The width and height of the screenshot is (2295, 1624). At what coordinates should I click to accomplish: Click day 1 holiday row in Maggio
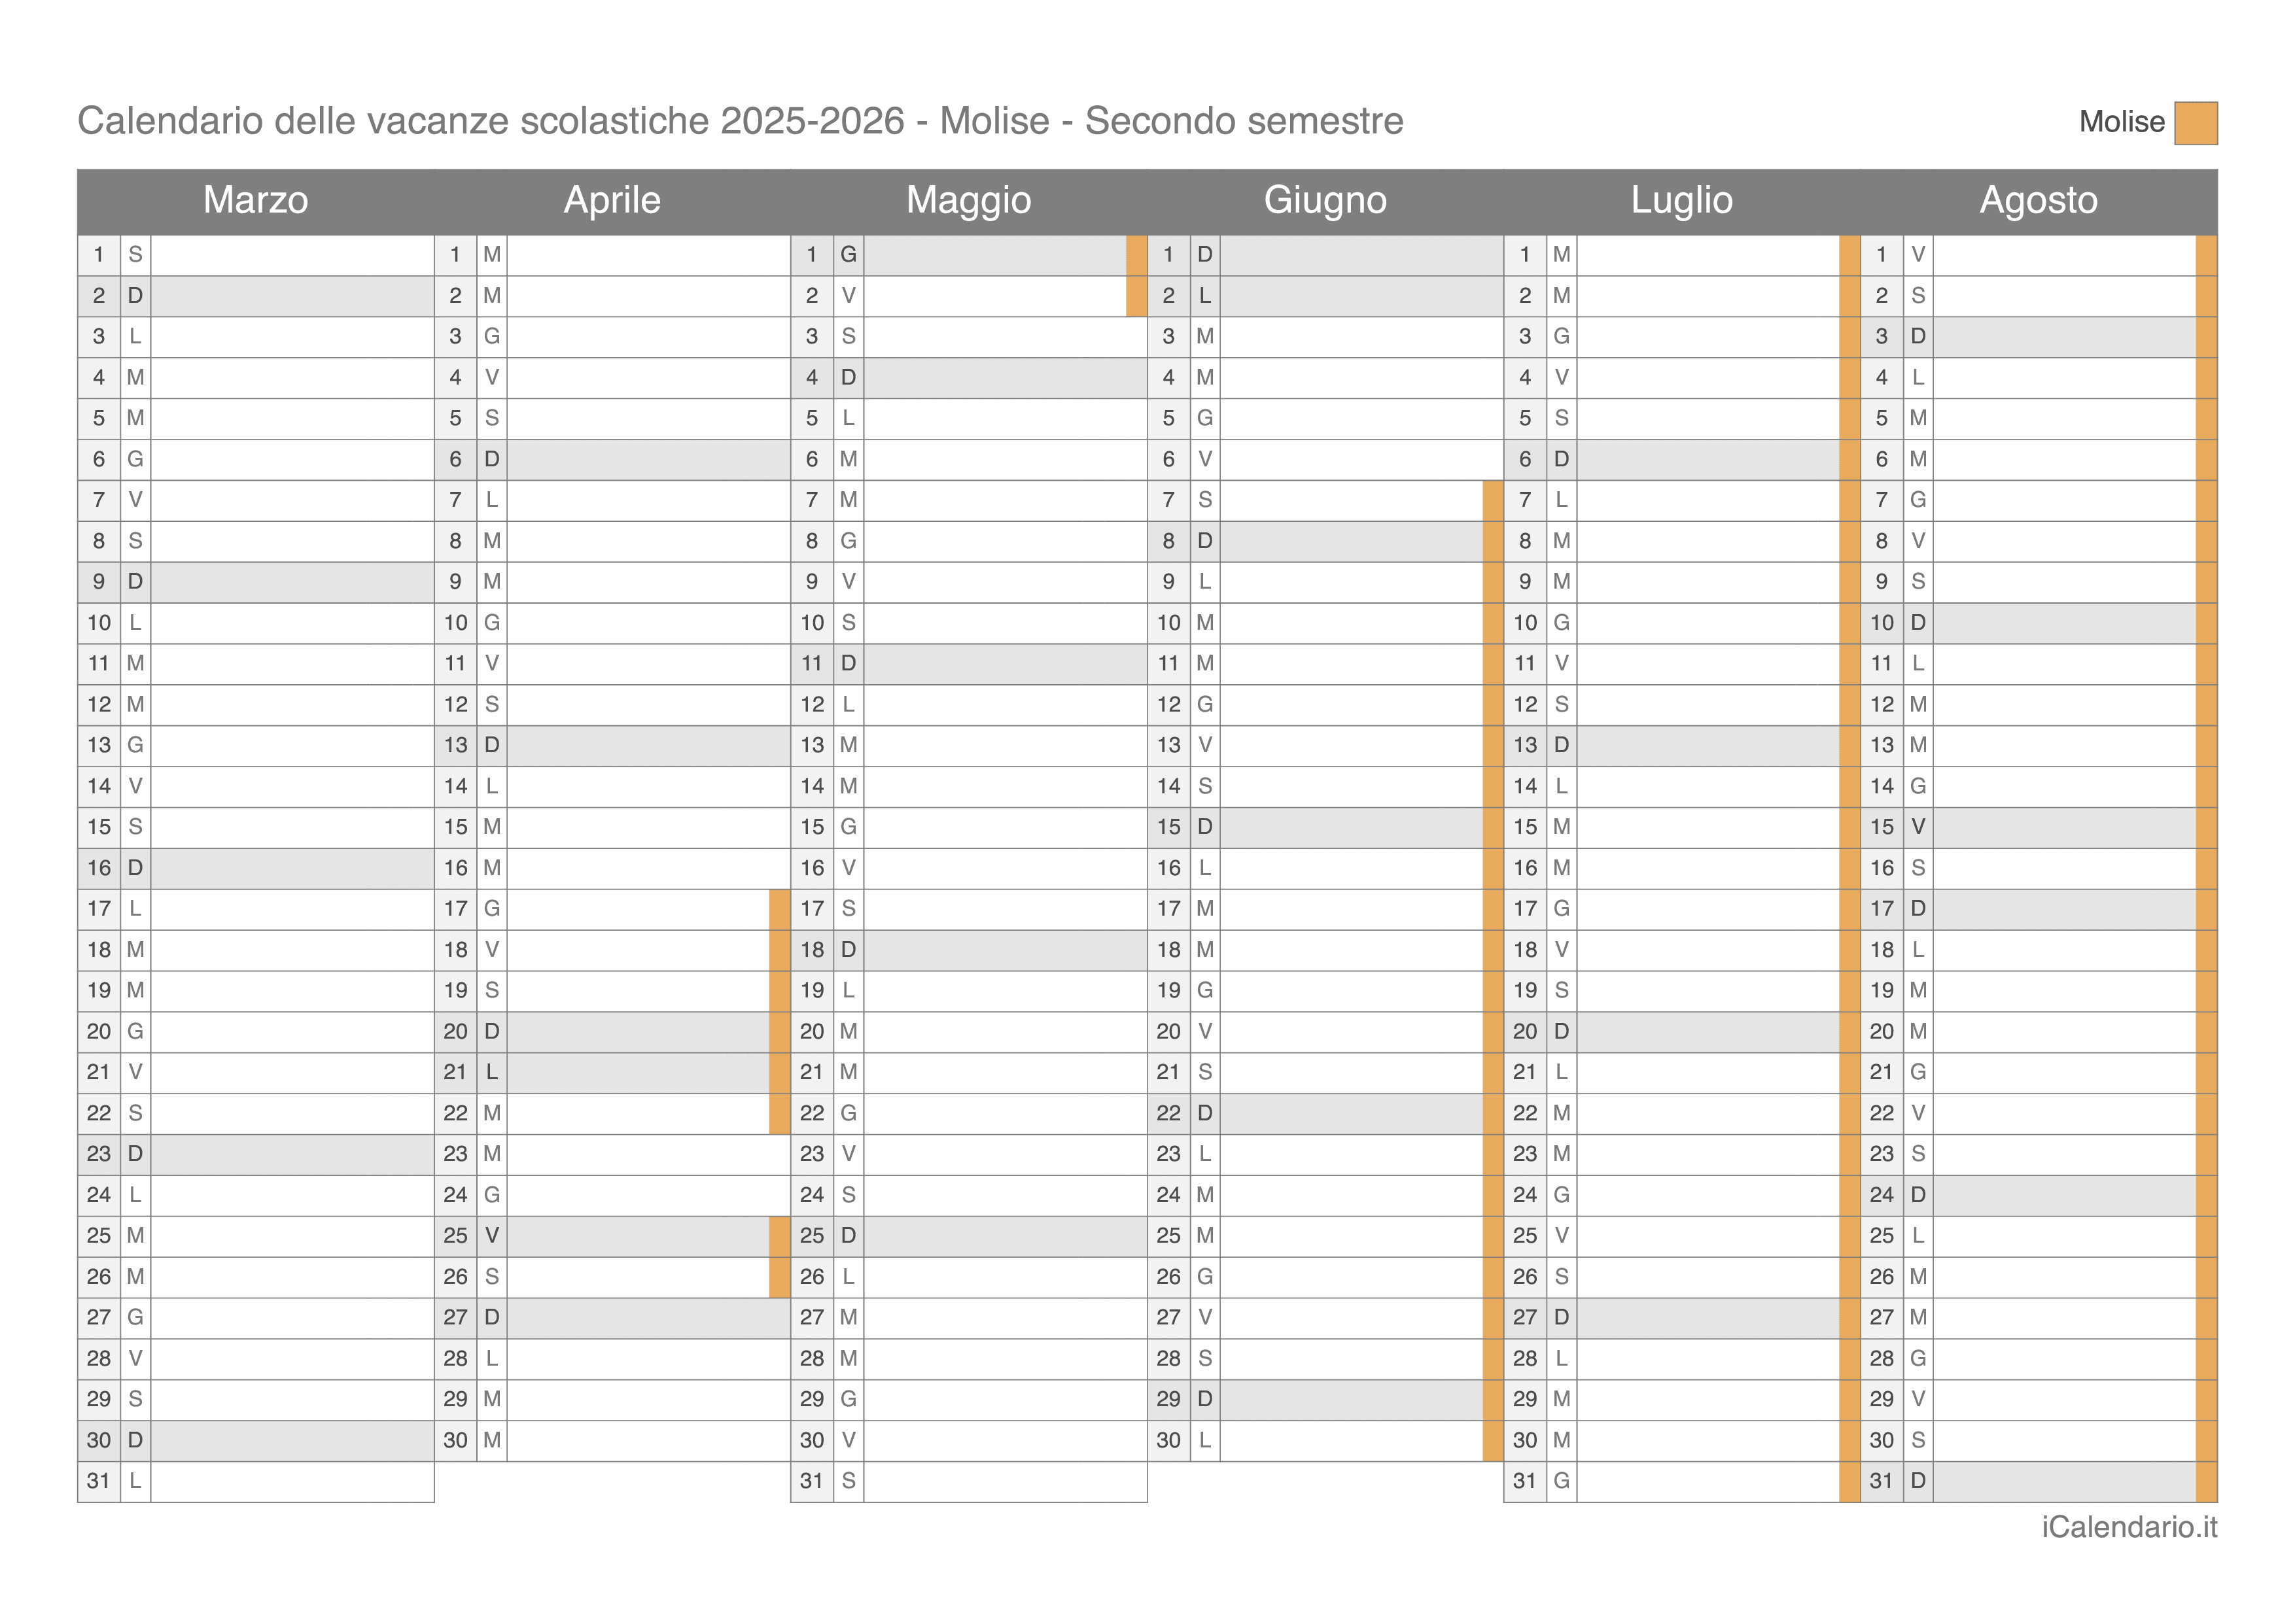(x=969, y=255)
